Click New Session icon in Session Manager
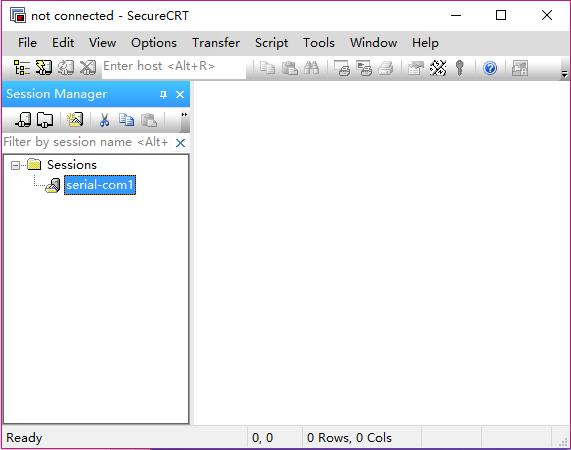The width and height of the screenshot is (571, 450). tap(75, 120)
